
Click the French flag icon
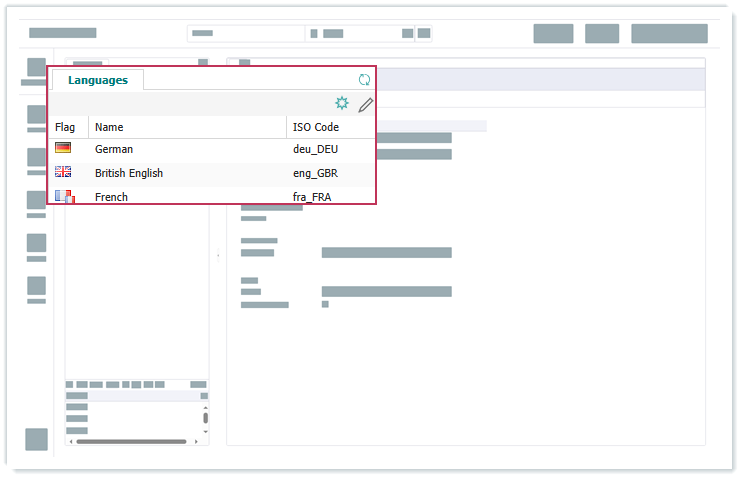tap(64, 196)
